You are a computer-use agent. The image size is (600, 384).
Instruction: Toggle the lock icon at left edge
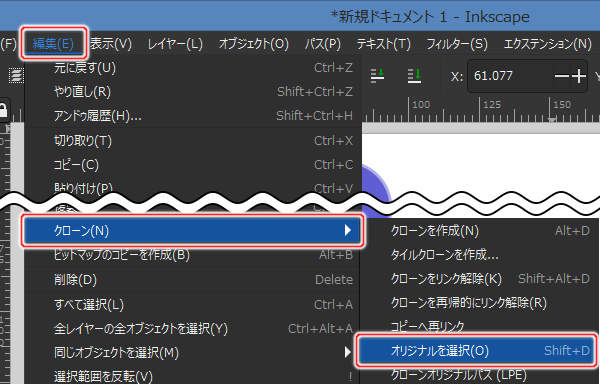3,111
